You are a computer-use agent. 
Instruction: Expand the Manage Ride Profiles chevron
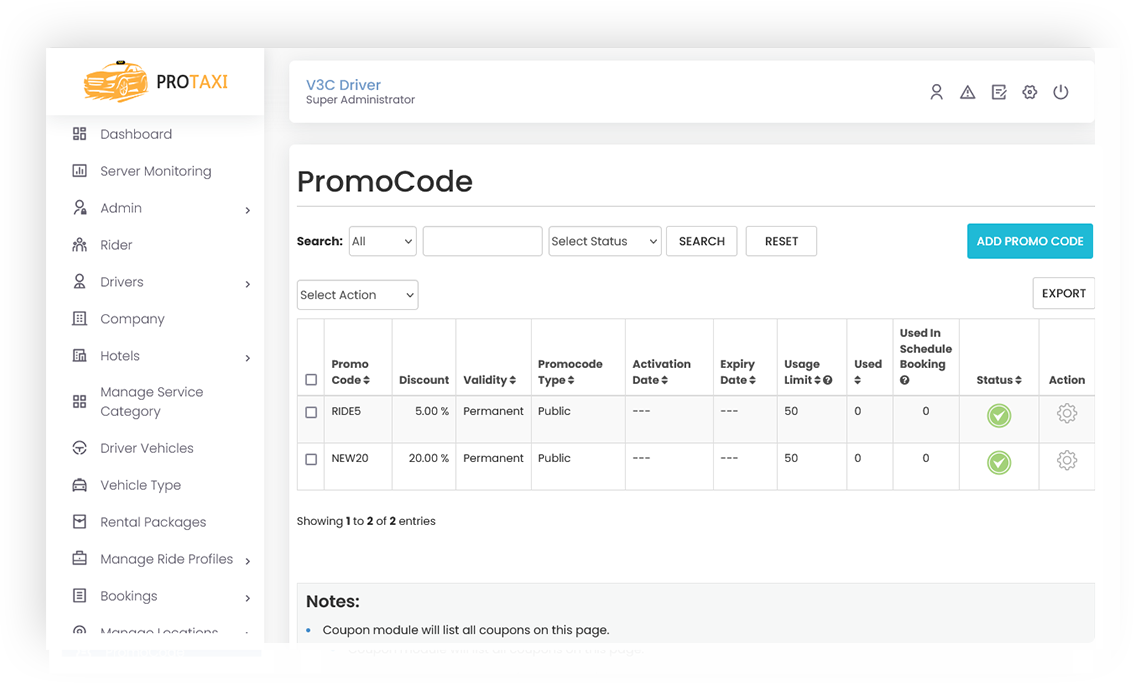248,561
